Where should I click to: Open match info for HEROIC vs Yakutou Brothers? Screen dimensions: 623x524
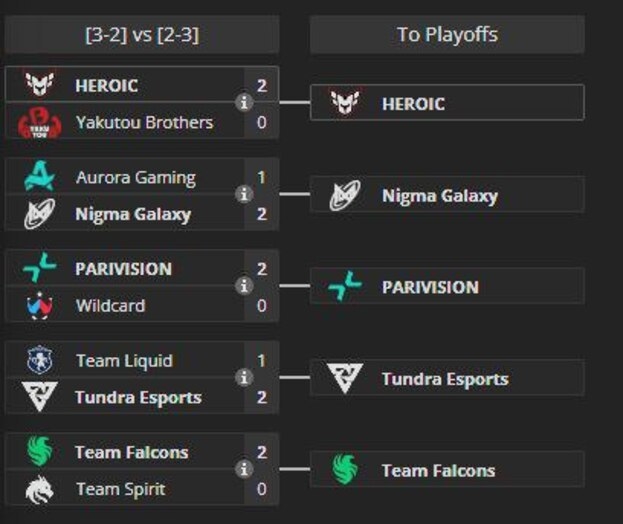243,103
